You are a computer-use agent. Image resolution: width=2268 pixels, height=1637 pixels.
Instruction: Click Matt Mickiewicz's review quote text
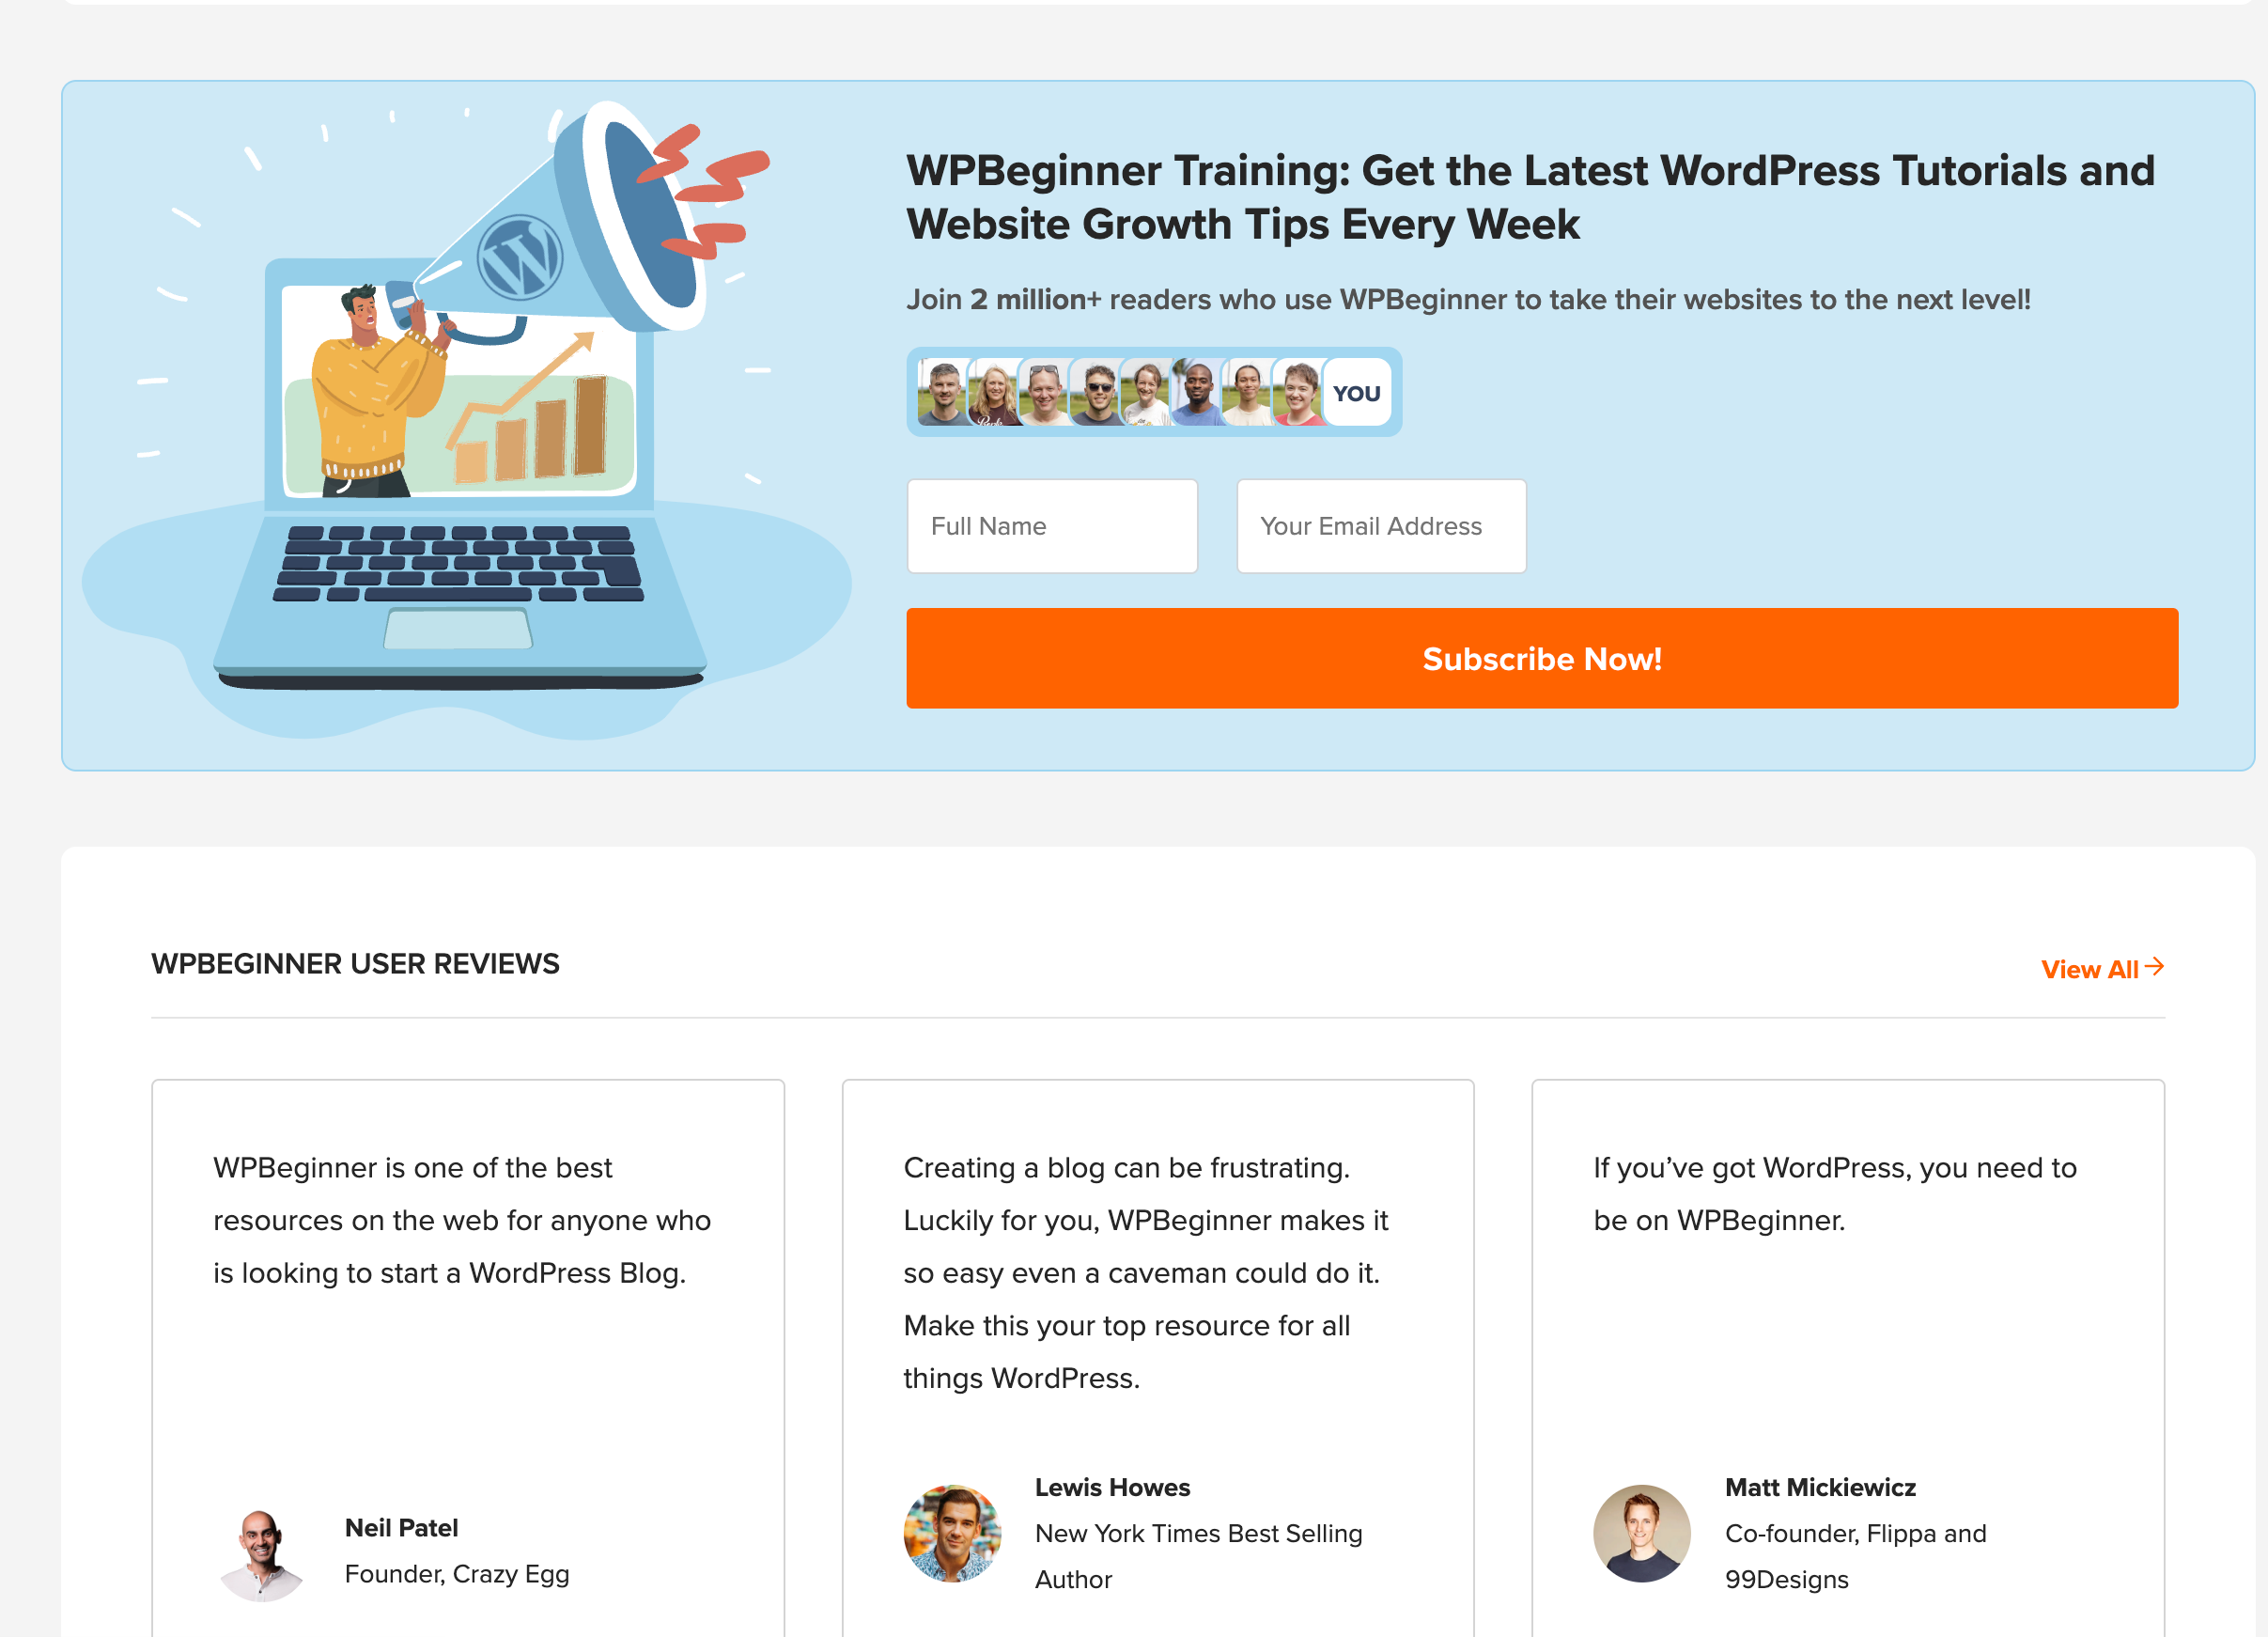[1835, 1193]
